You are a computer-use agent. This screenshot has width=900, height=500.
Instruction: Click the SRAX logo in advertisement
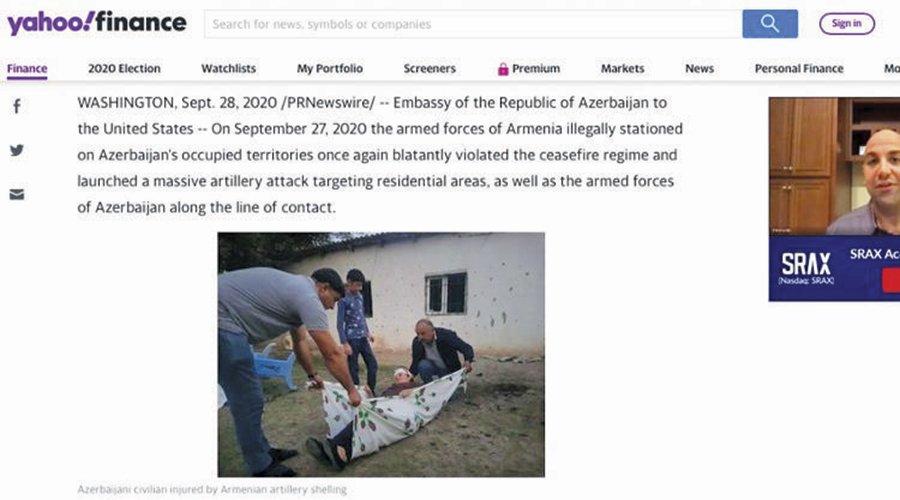[806, 268]
